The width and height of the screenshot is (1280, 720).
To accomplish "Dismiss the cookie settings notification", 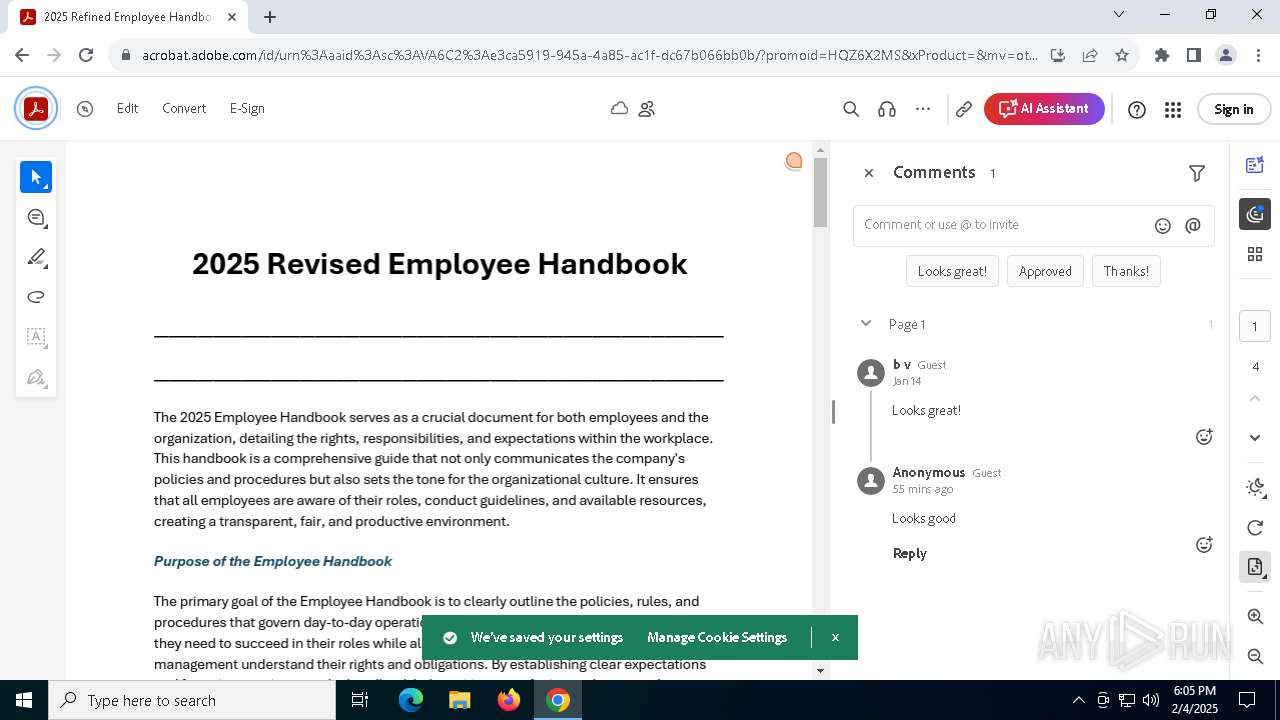I will coord(835,638).
